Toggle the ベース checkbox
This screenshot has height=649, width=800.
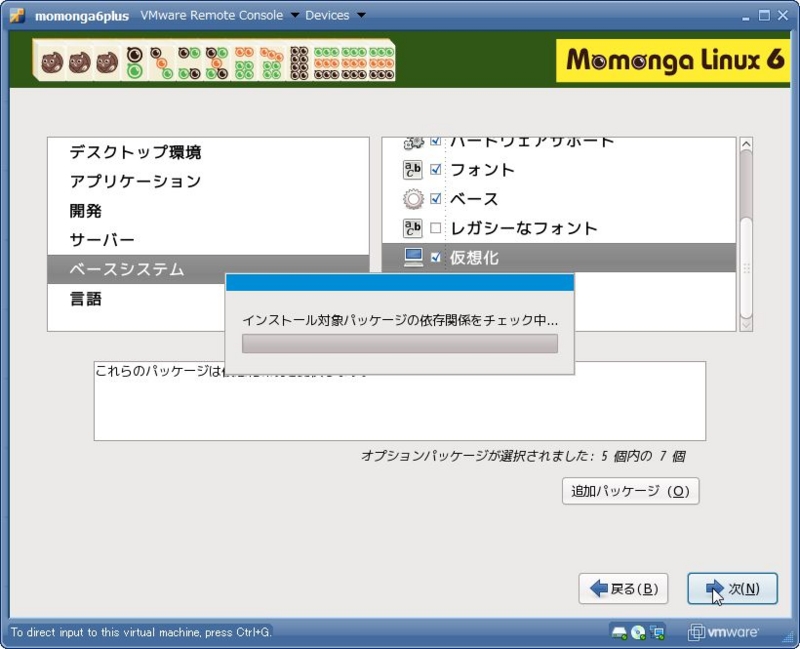pos(435,198)
